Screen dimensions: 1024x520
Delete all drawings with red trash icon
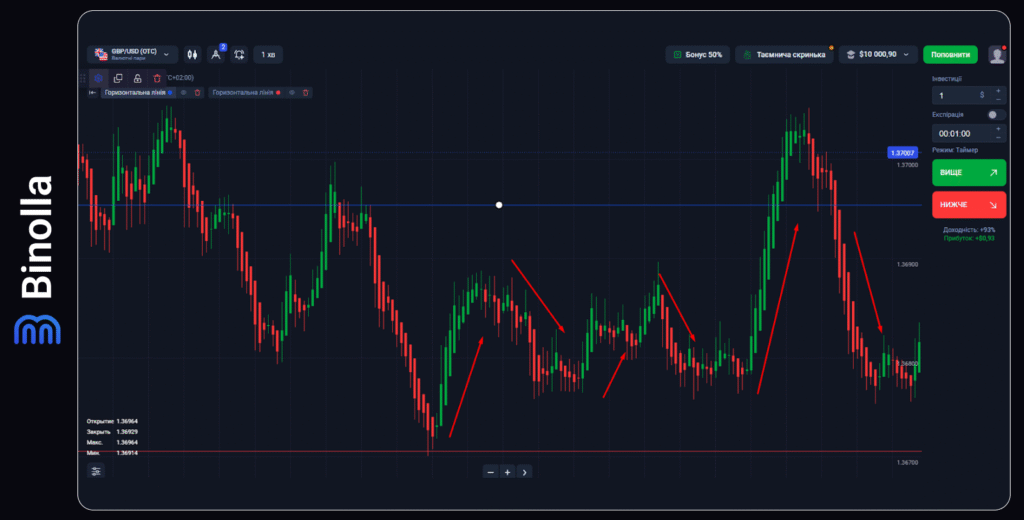157,78
